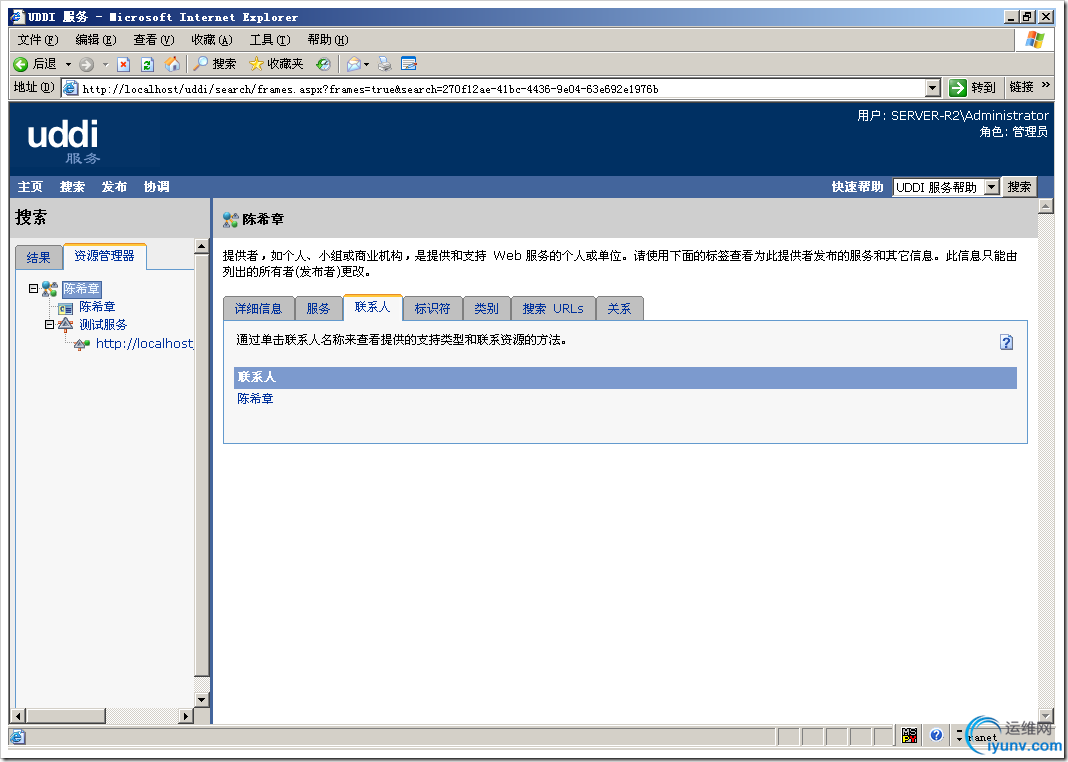Open the Back button history dropdown arrow

[68, 64]
